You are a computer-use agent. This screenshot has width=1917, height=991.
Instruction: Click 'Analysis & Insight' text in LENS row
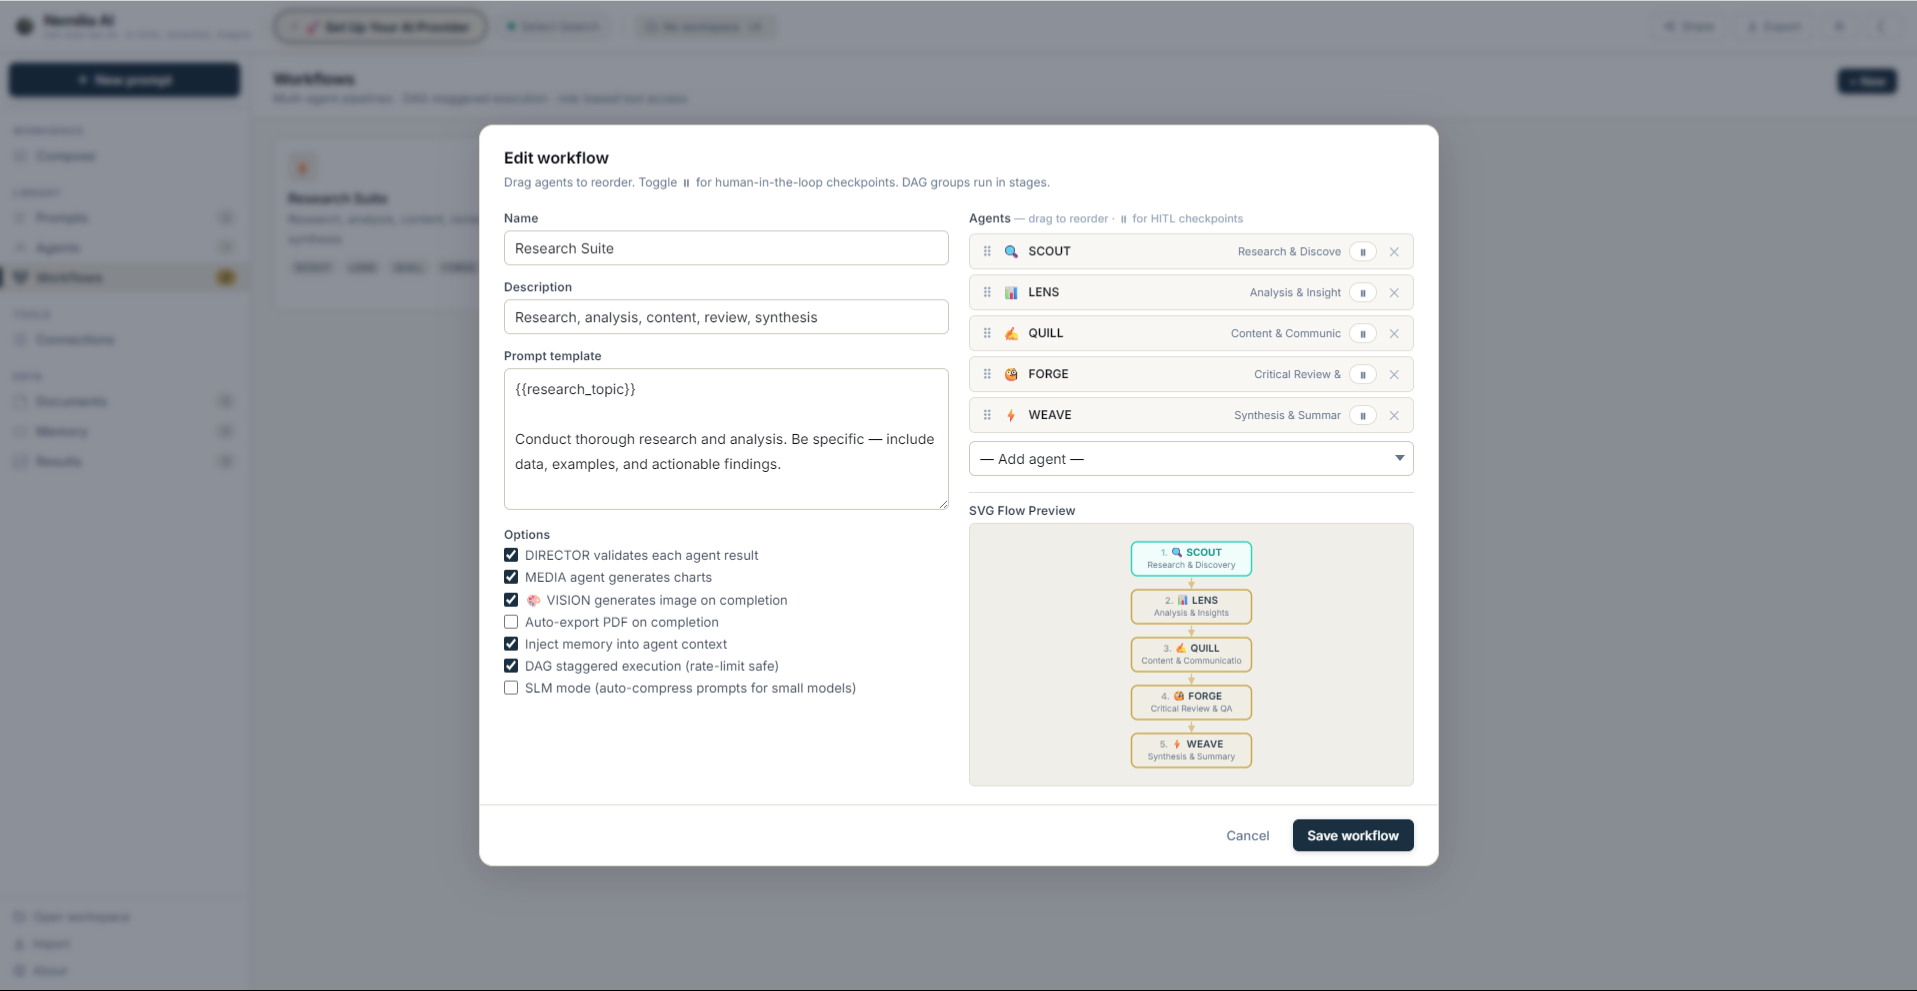pyautogui.click(x=1295, y=293)
